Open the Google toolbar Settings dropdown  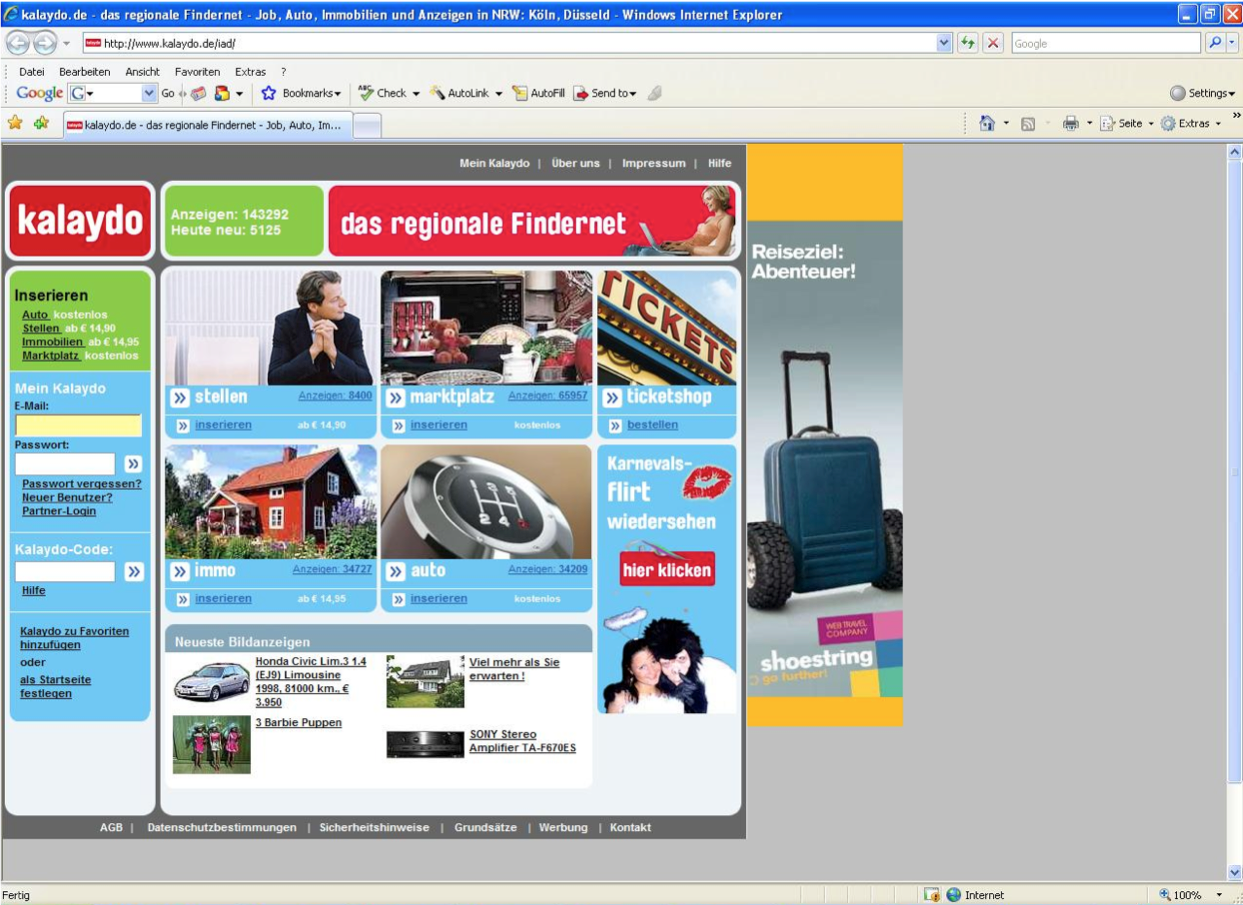pyautogui.click(x=1202, y=93)
